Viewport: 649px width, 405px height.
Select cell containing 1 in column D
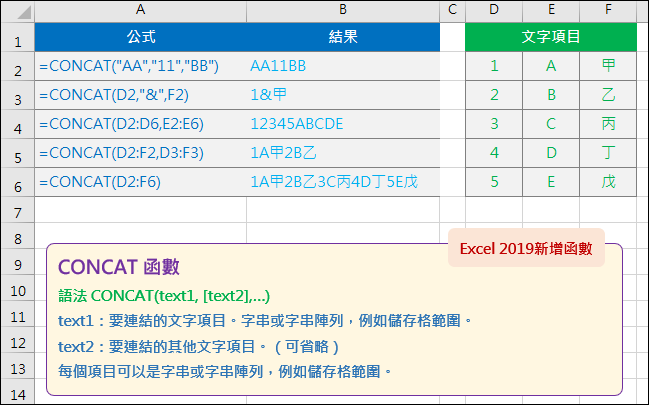click(x=494, y=66)
